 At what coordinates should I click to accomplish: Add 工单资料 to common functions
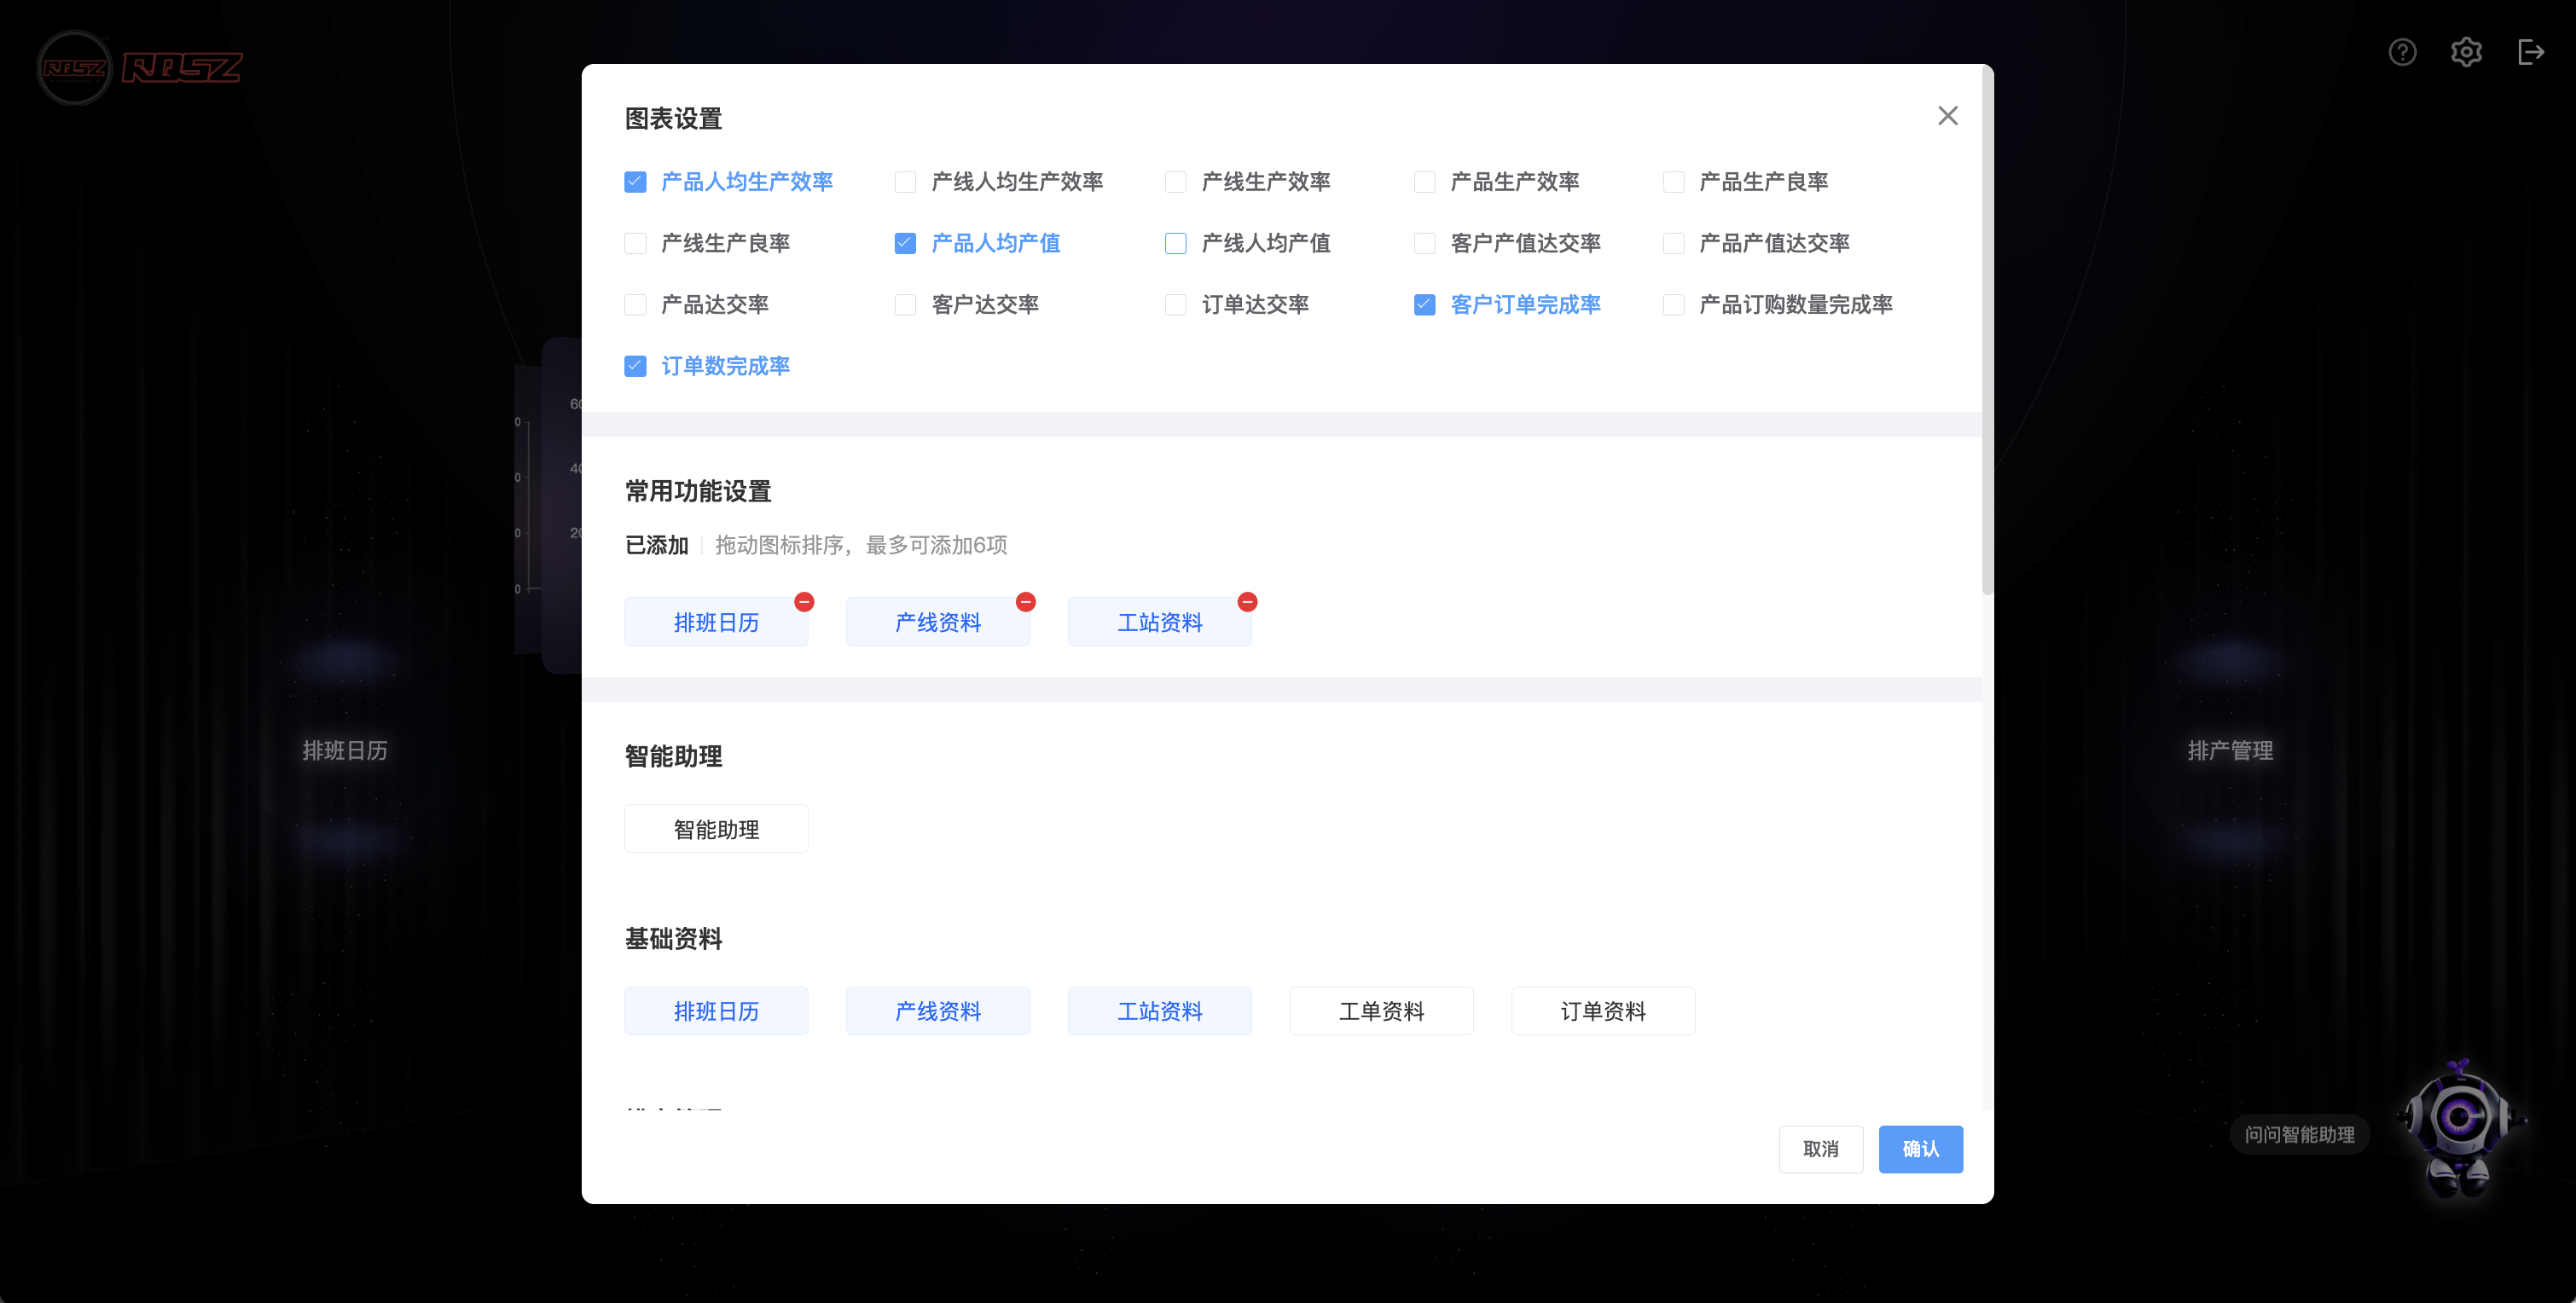(1381, 1011)
